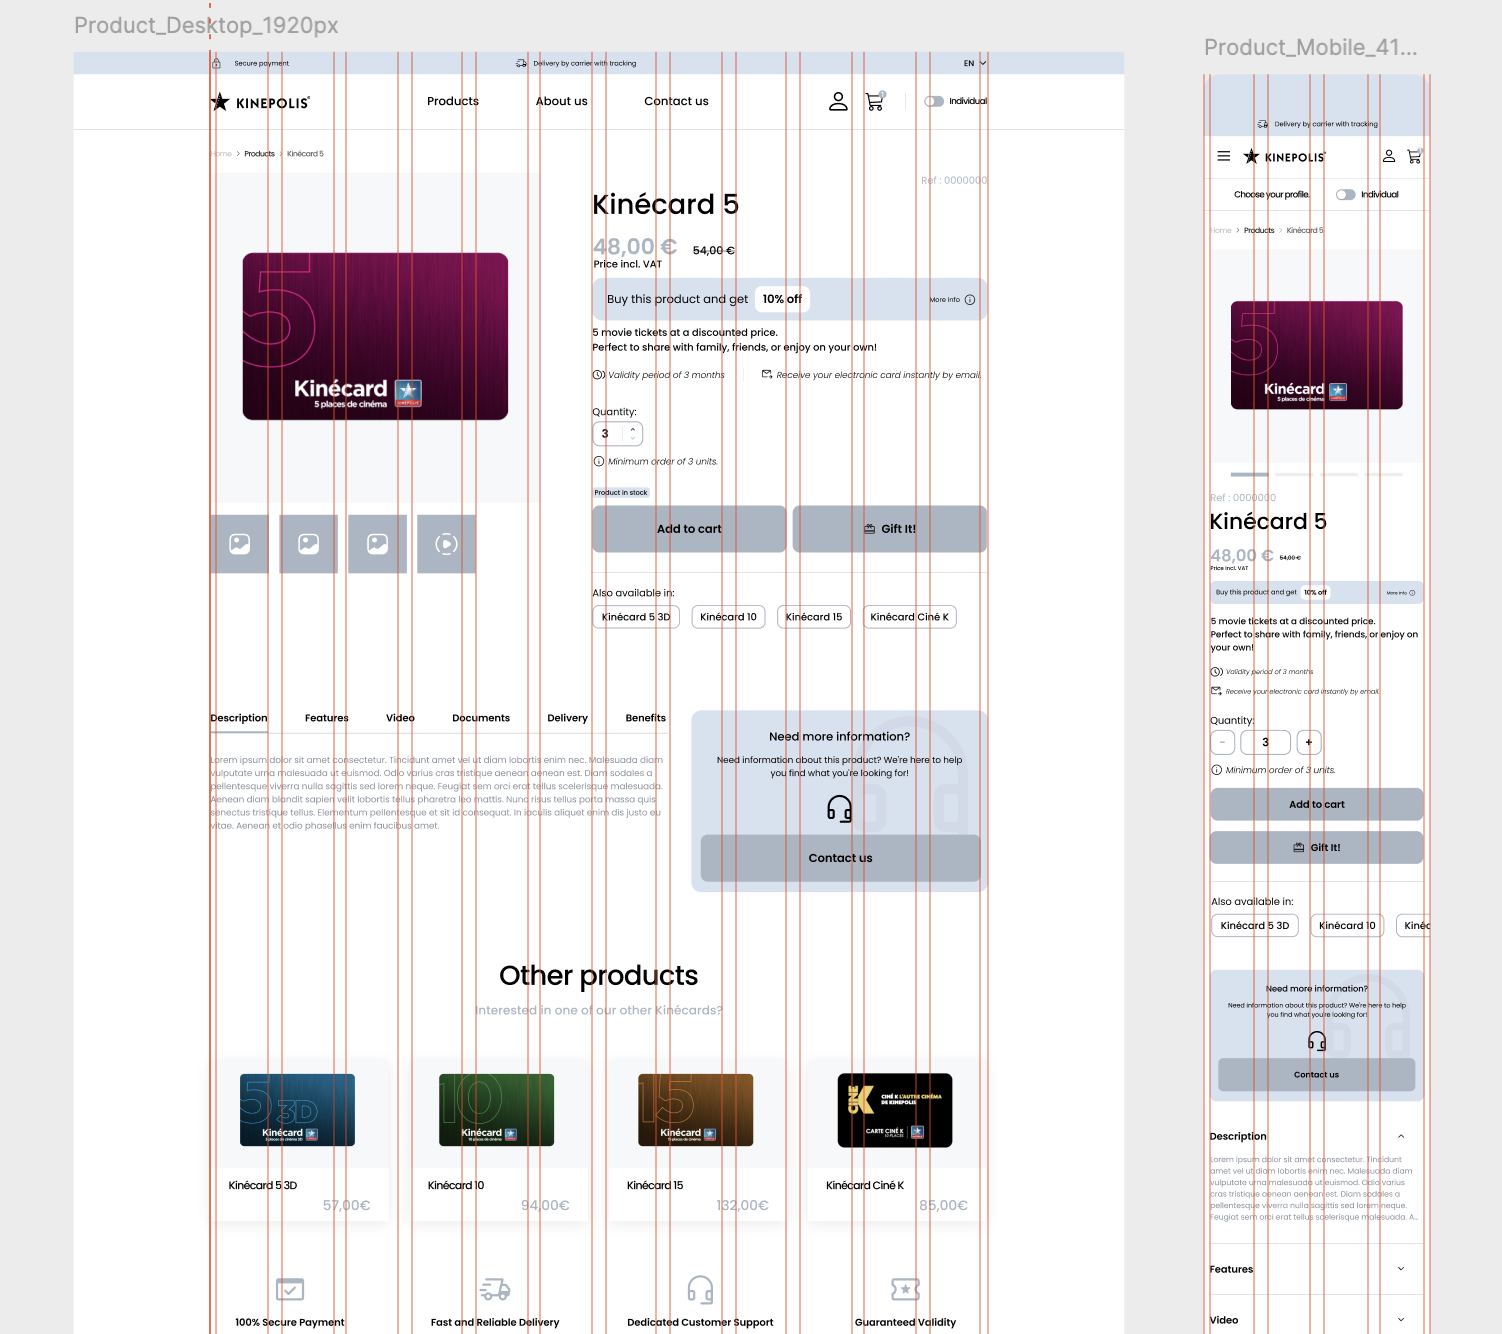Screen dimensions: 1502x1334
Task: Decrease quantity with the mobile minus button
Action: 1222,742
